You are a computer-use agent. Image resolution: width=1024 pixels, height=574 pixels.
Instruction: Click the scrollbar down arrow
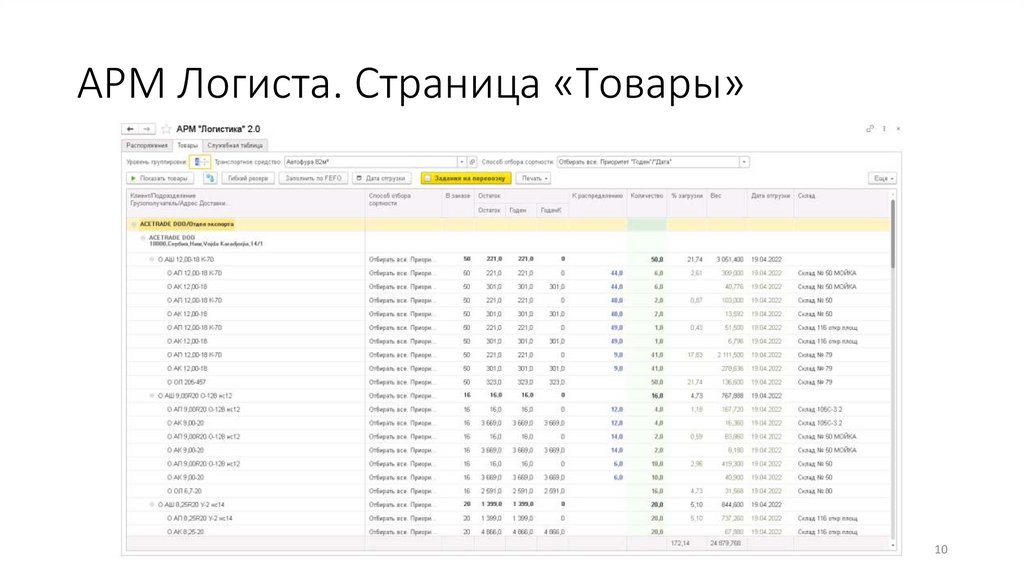tap(893, 545)
